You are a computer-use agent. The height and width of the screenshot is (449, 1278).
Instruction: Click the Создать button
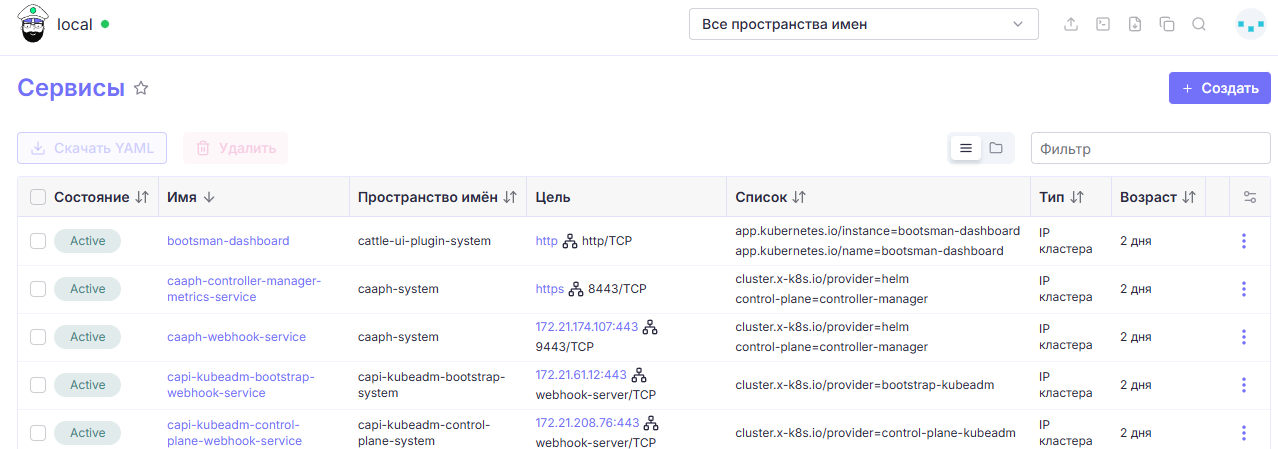click(x=1219, y=88)
